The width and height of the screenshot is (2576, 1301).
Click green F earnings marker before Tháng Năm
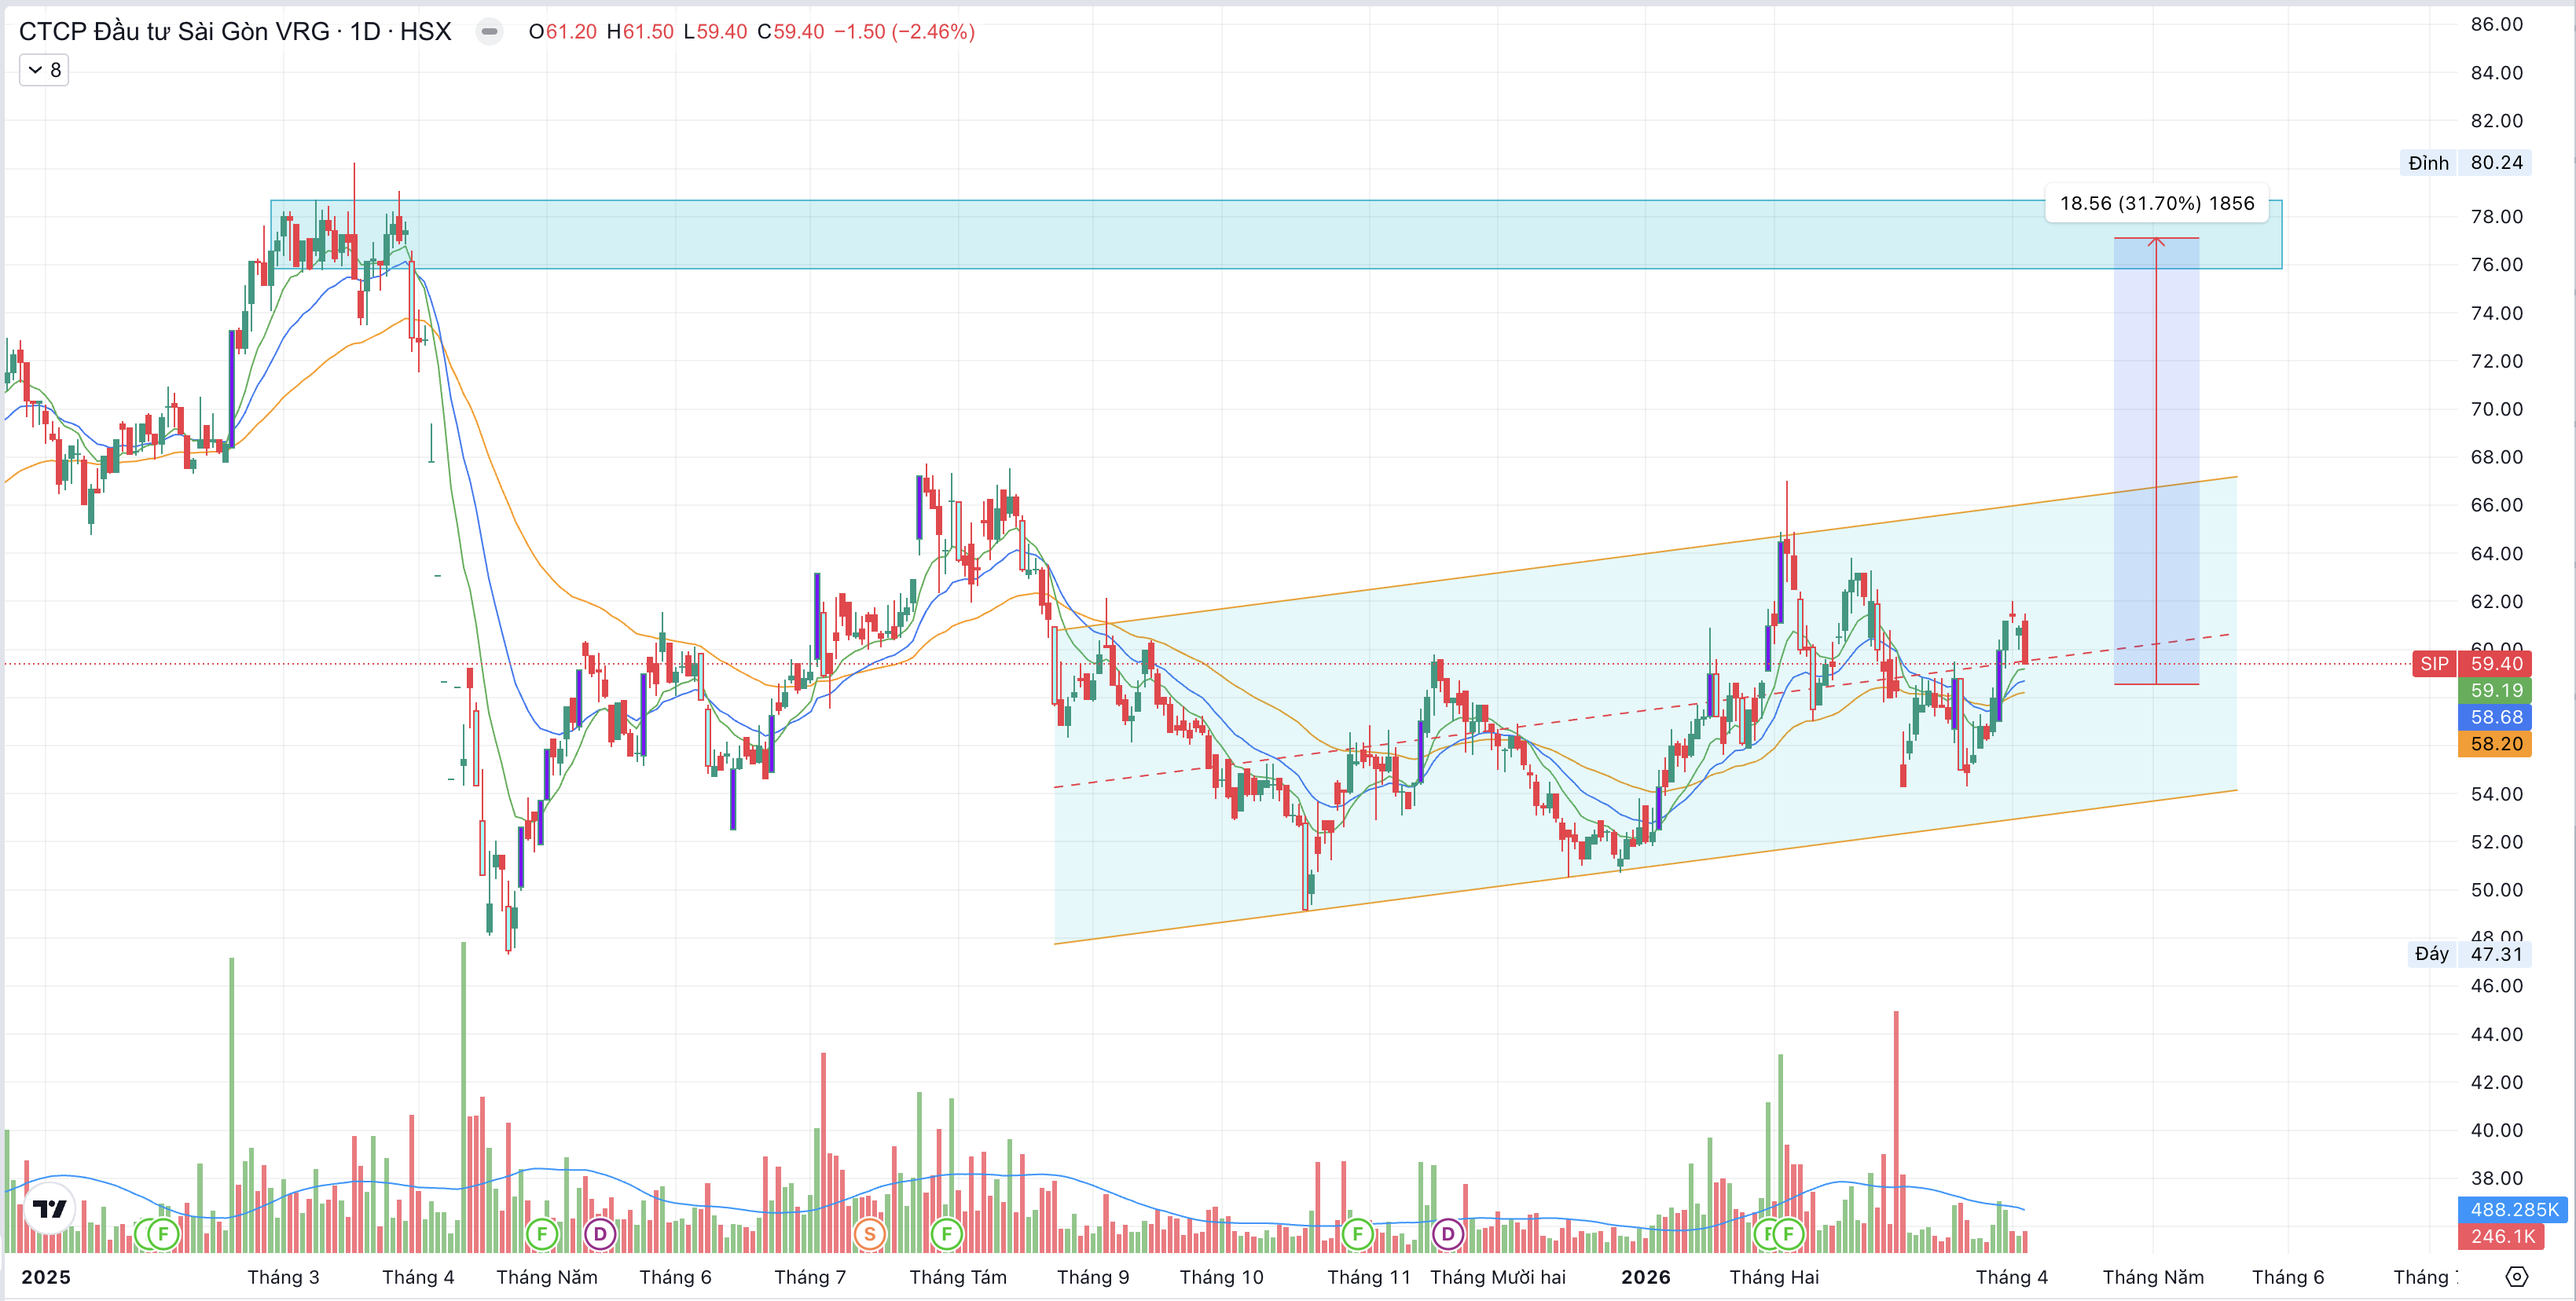point(541,1234)
